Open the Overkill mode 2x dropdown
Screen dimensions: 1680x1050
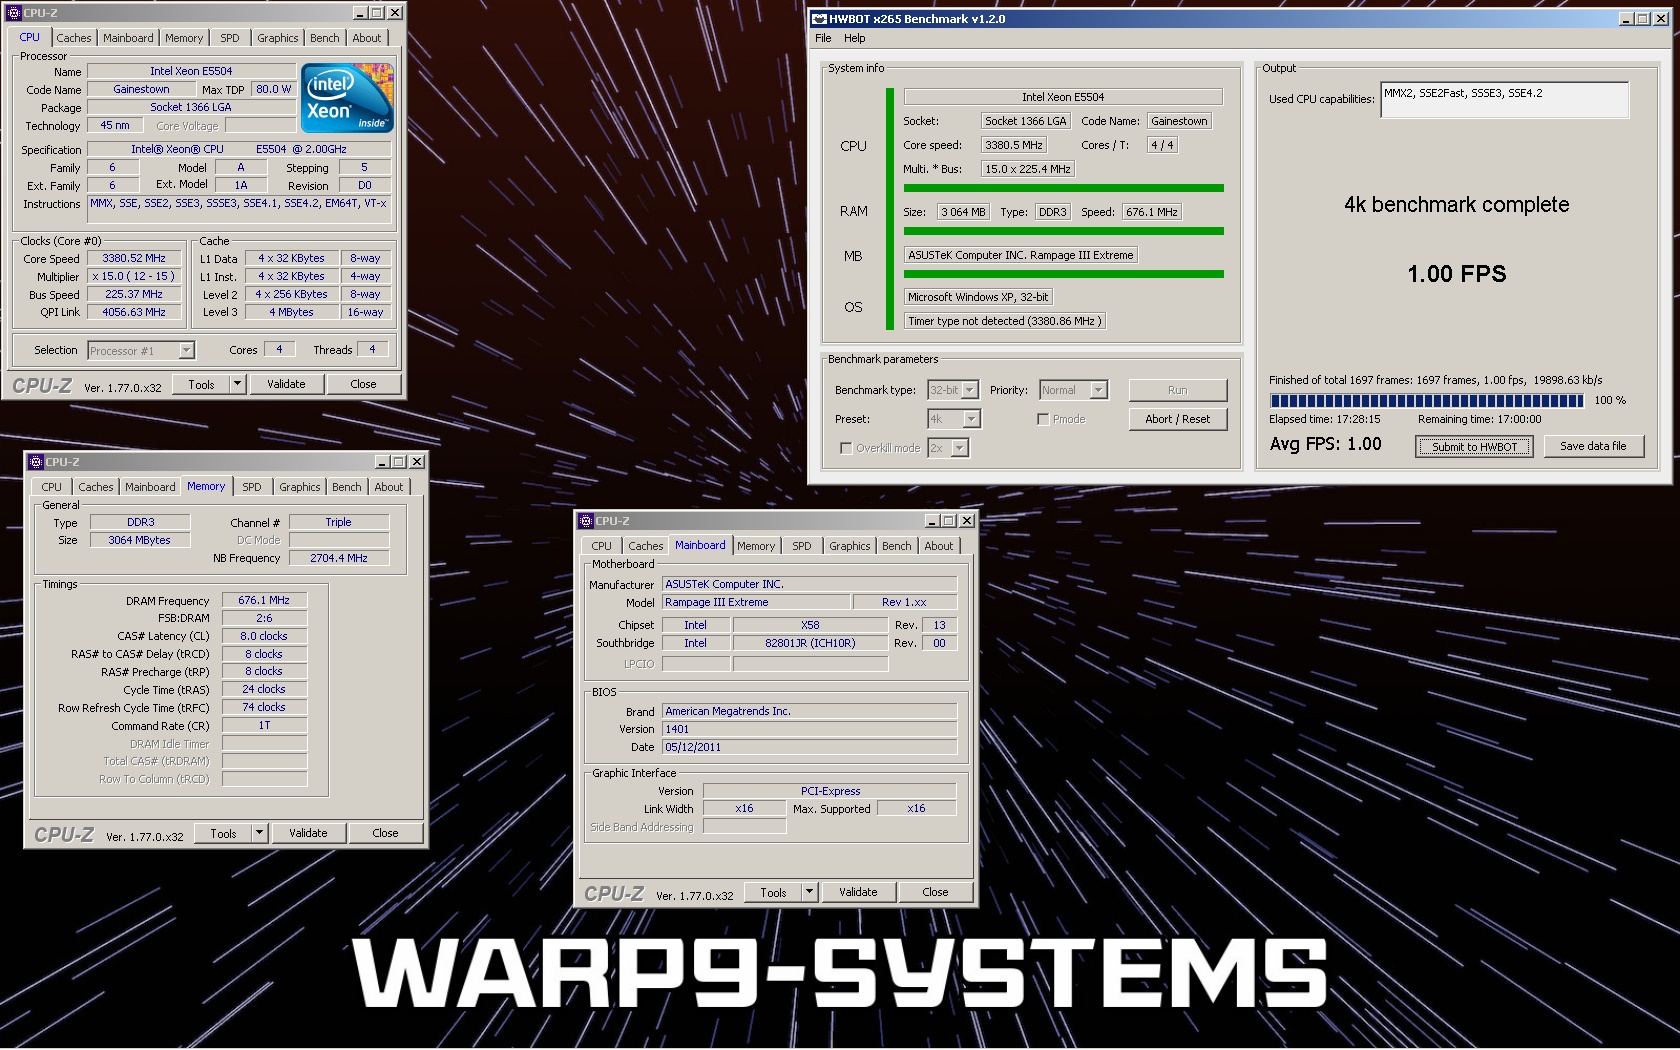pos(960,448)
